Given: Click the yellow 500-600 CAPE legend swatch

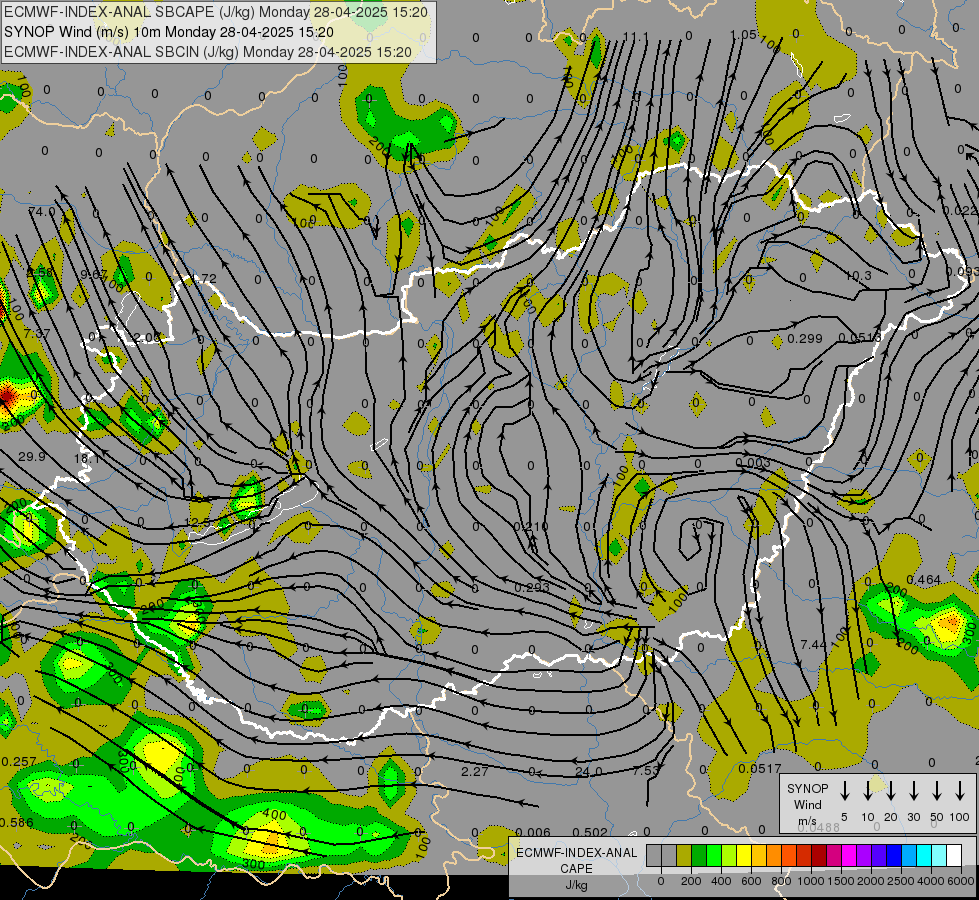Looking at the screenshot, I should [744, 855].
